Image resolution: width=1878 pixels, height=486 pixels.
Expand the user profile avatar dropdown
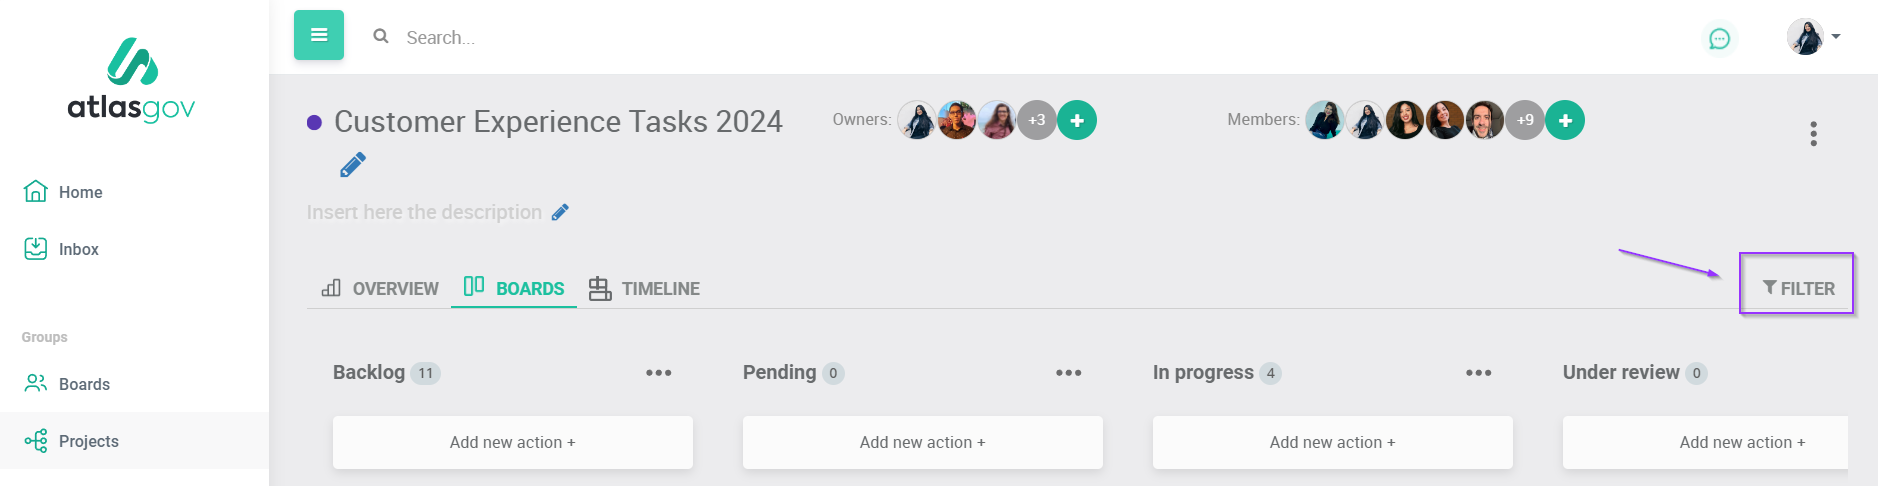click(x=1814, y=37)
